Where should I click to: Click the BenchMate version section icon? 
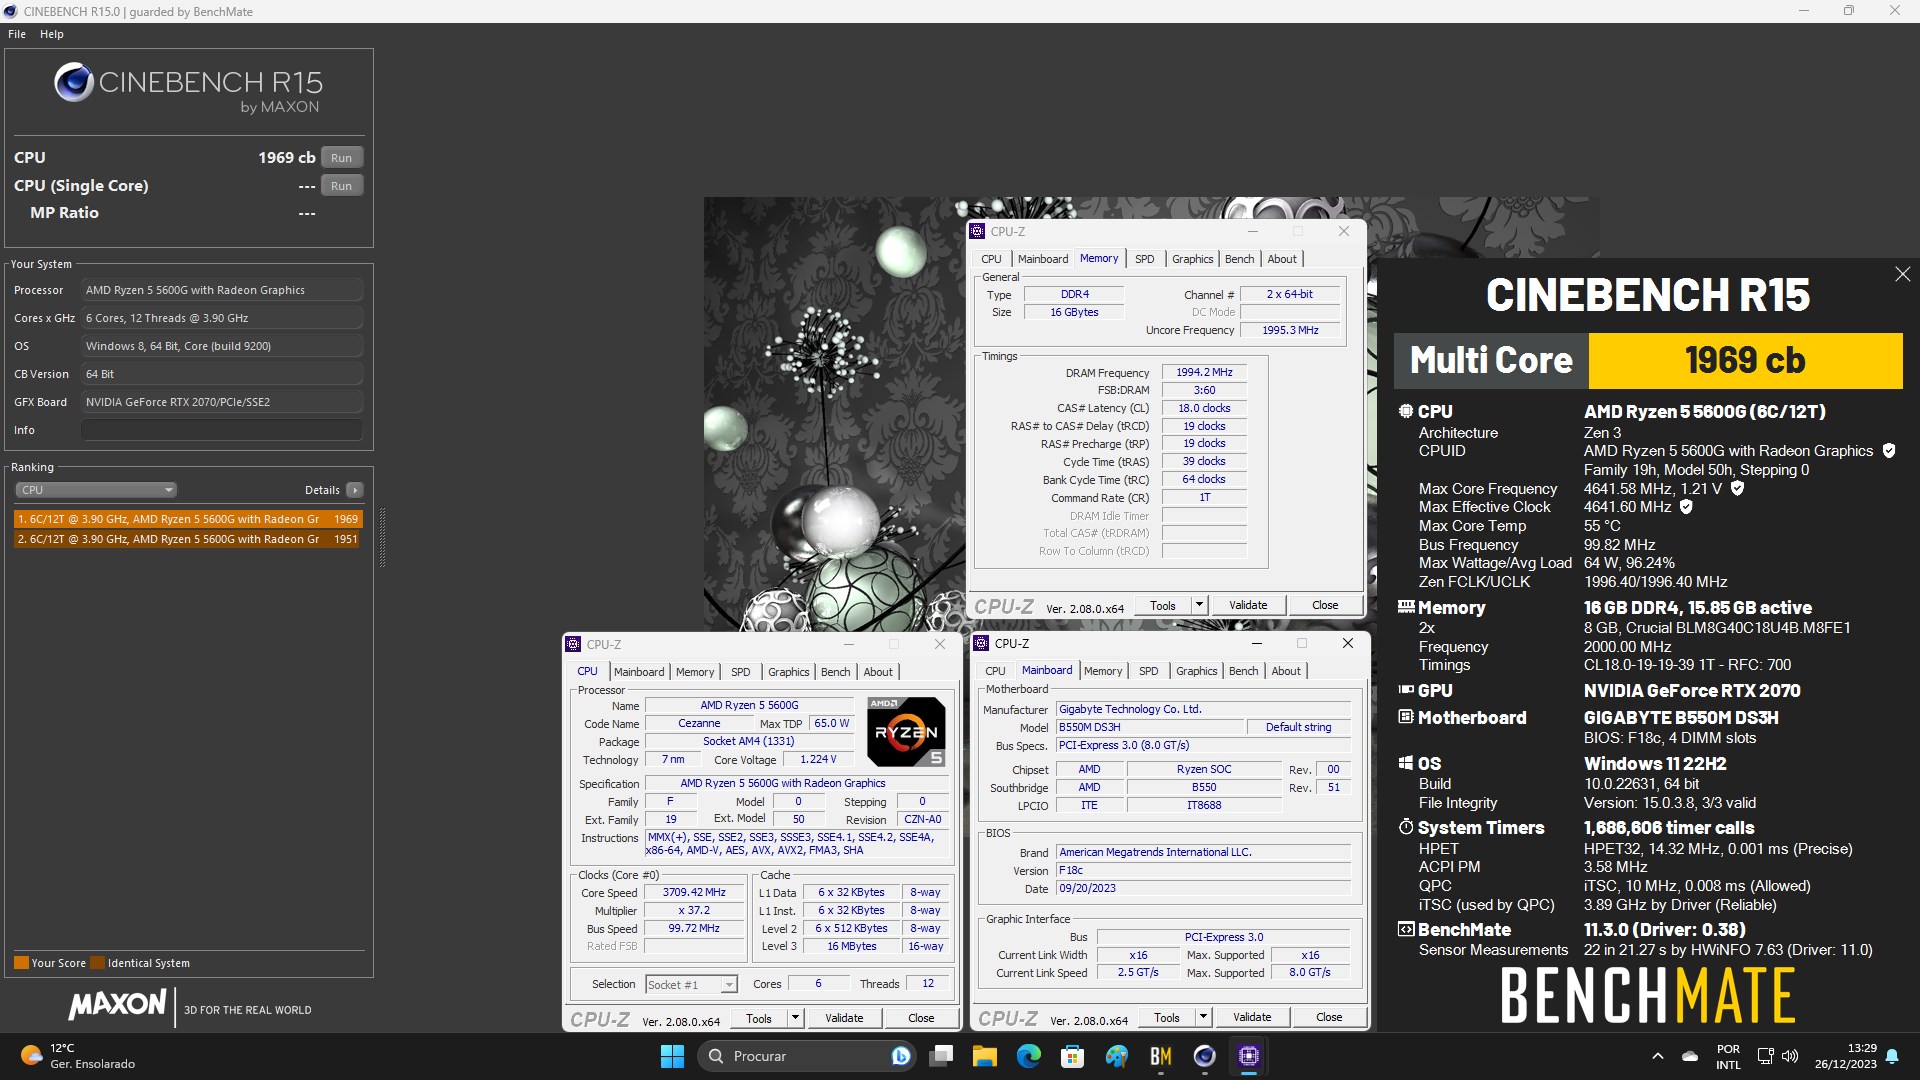1406,929
